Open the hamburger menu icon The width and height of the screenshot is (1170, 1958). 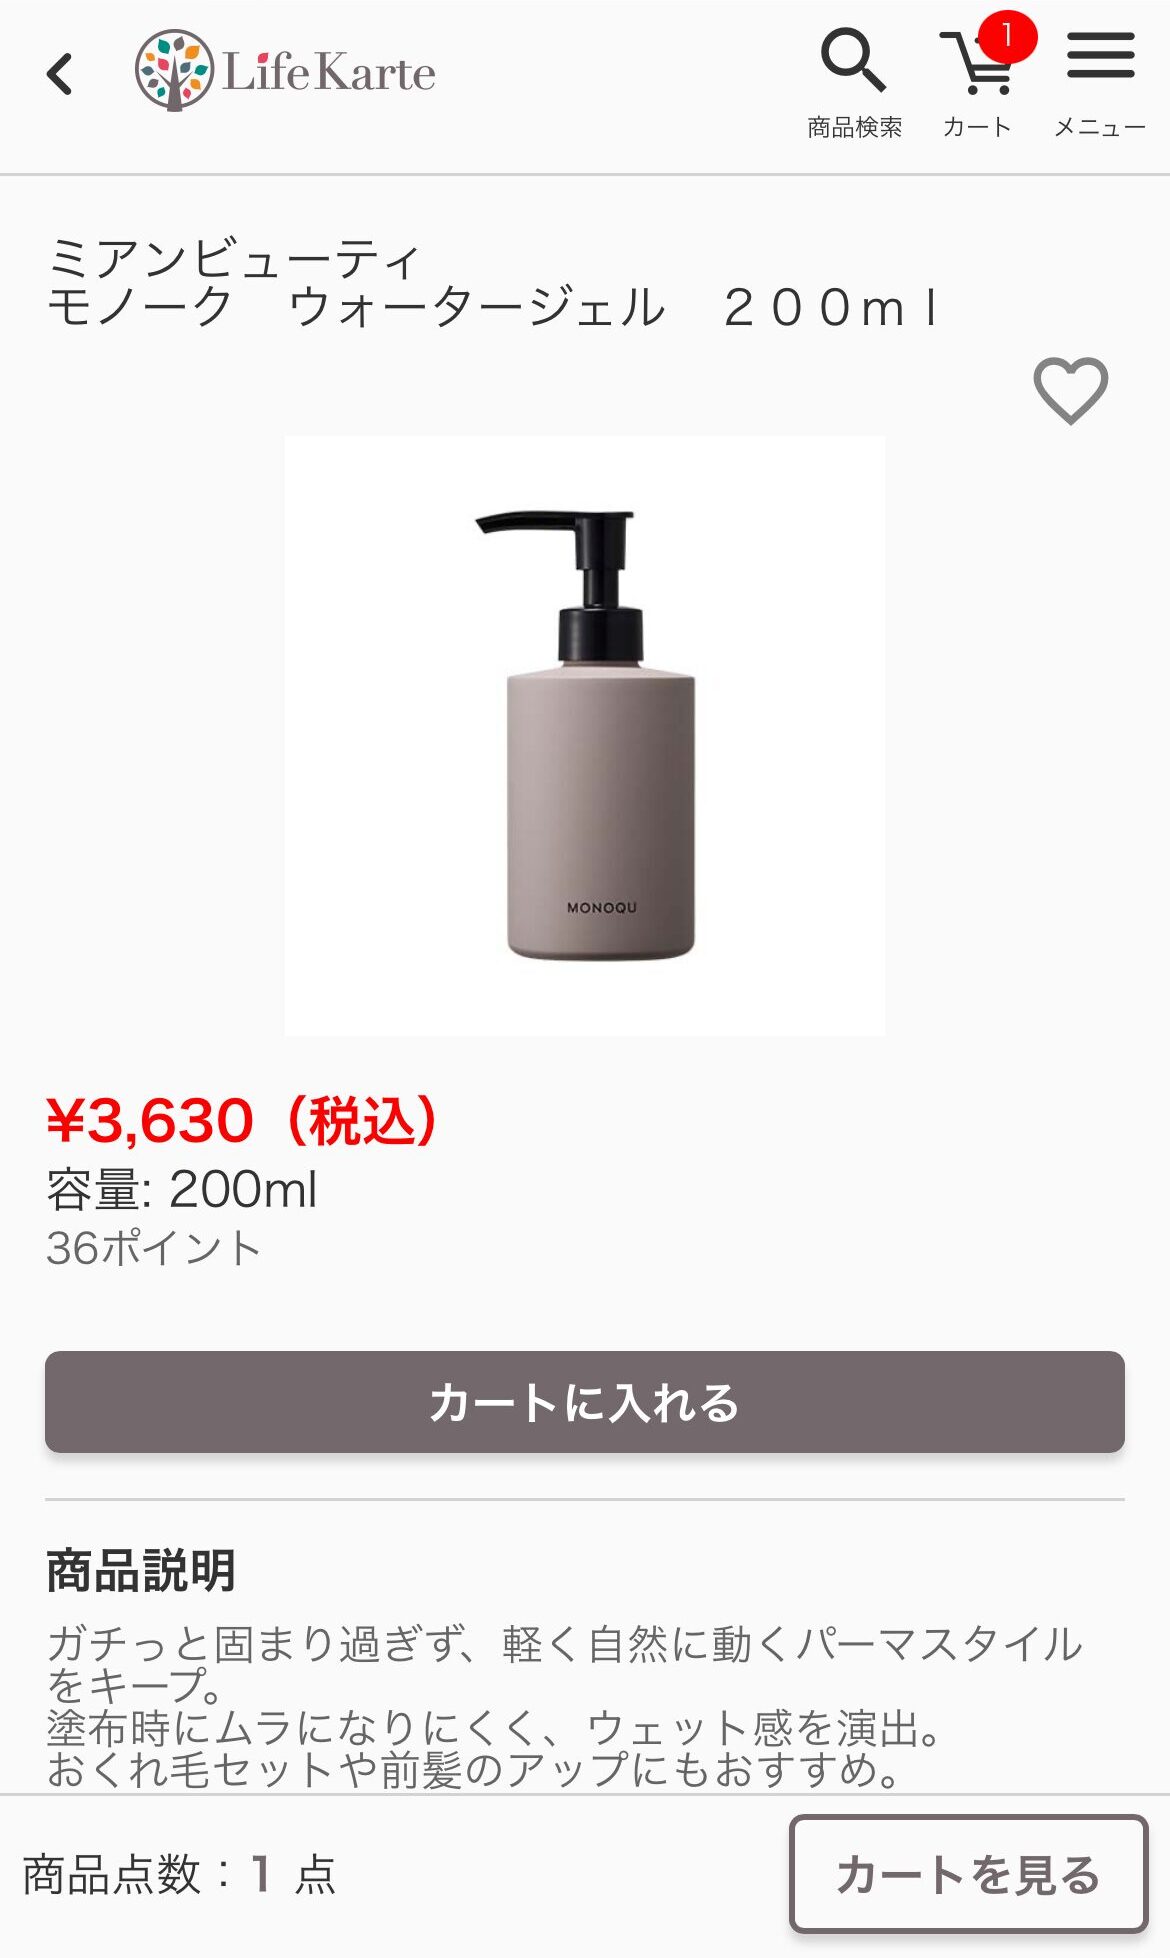click(1100, 55)
